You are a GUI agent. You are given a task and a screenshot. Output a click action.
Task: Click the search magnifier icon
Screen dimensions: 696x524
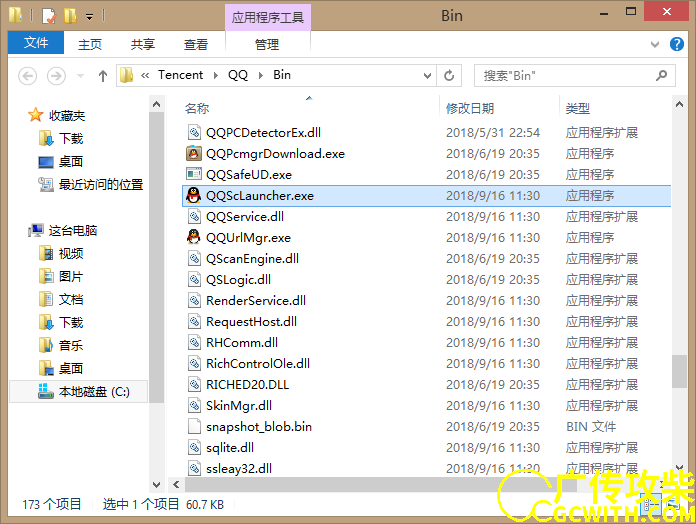pos(661,75)
